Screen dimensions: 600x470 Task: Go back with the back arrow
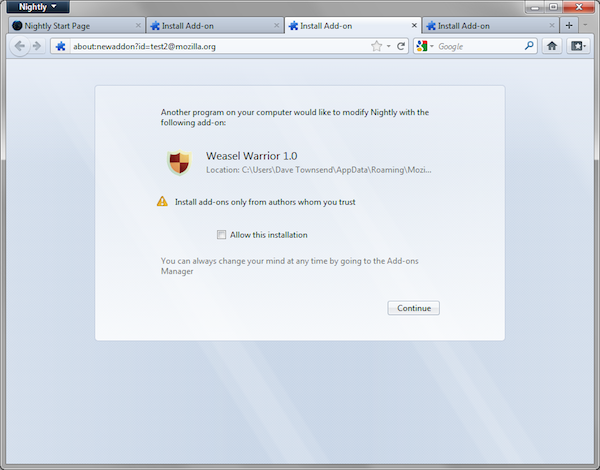click(20, 46)
